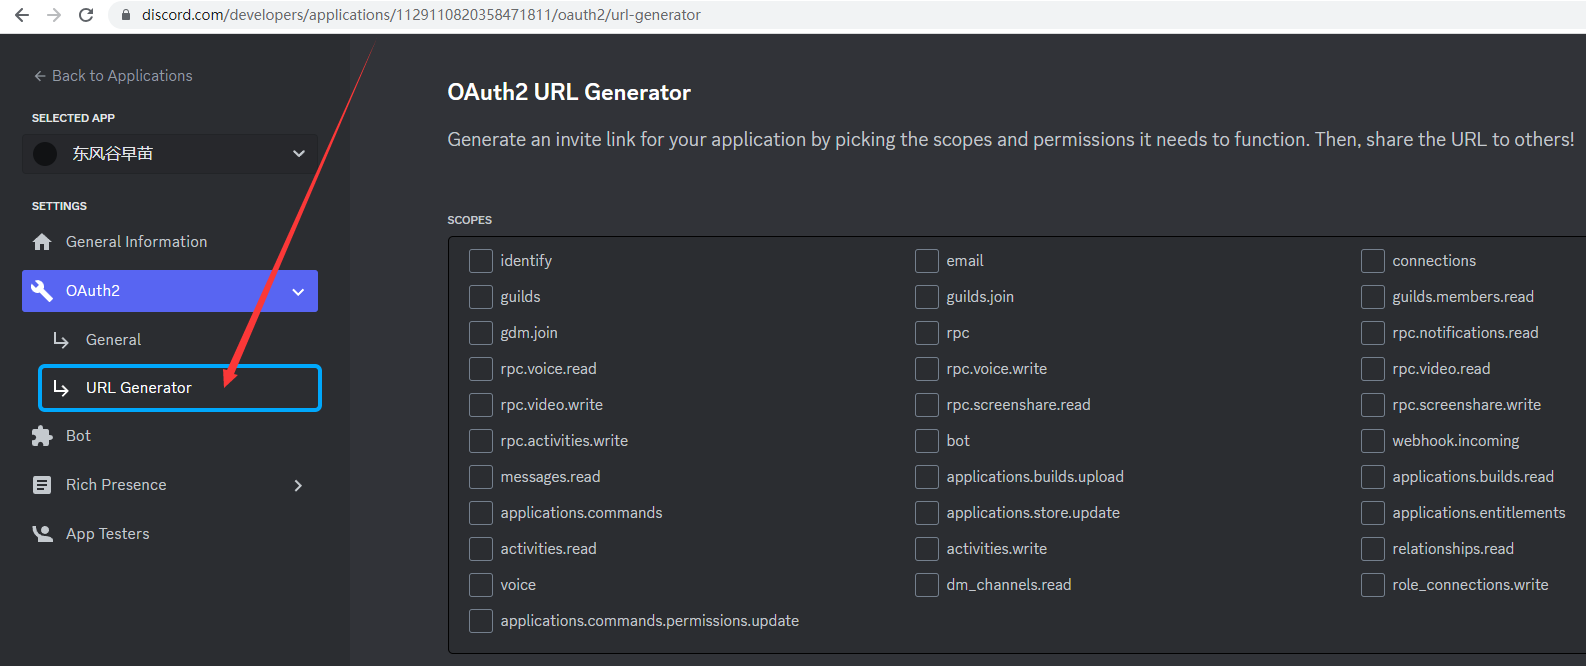The height and width of the screenshot is (666, 1586).
Task: Click the browser address bar URL
Action: pos(421,15)
